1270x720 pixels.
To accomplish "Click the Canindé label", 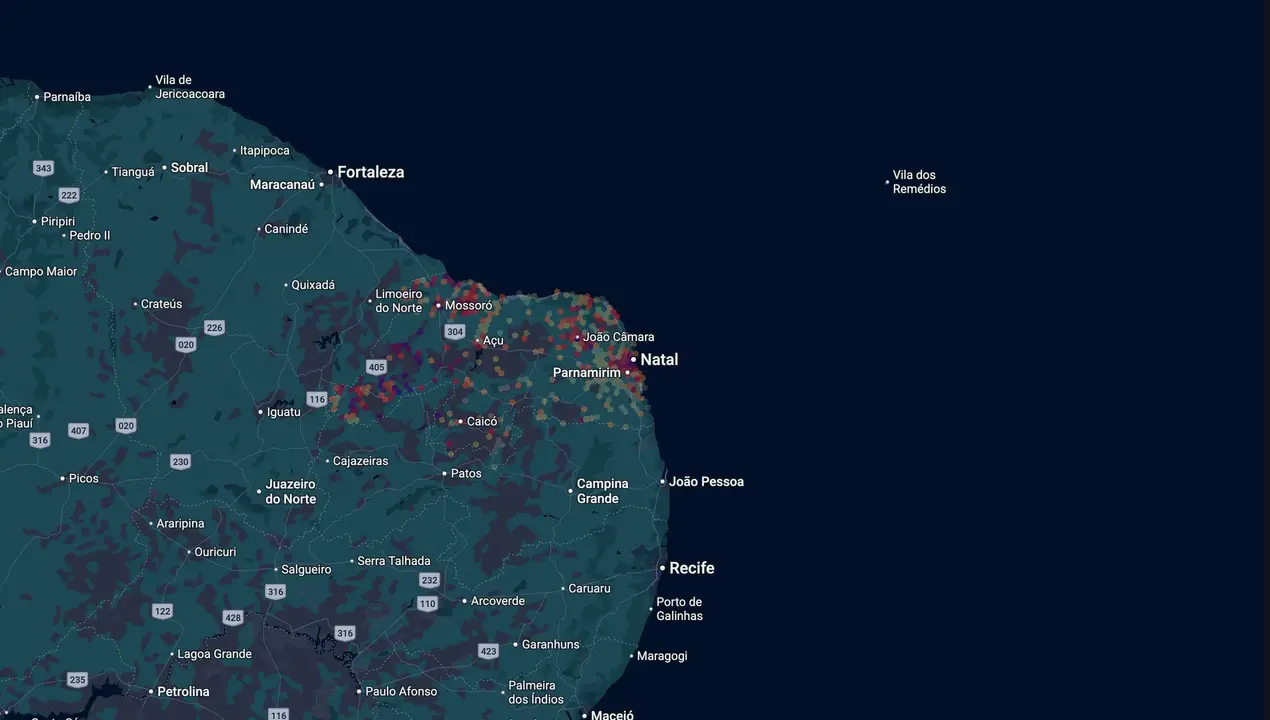I will point(286,229).
